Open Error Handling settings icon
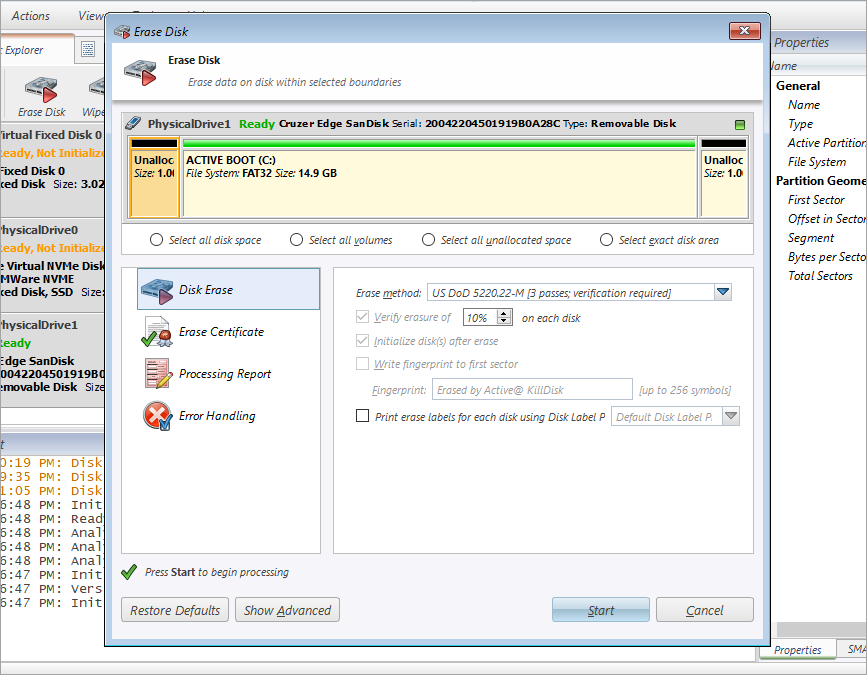Screen dimensions: 867x675 click(x=157, y=416)
